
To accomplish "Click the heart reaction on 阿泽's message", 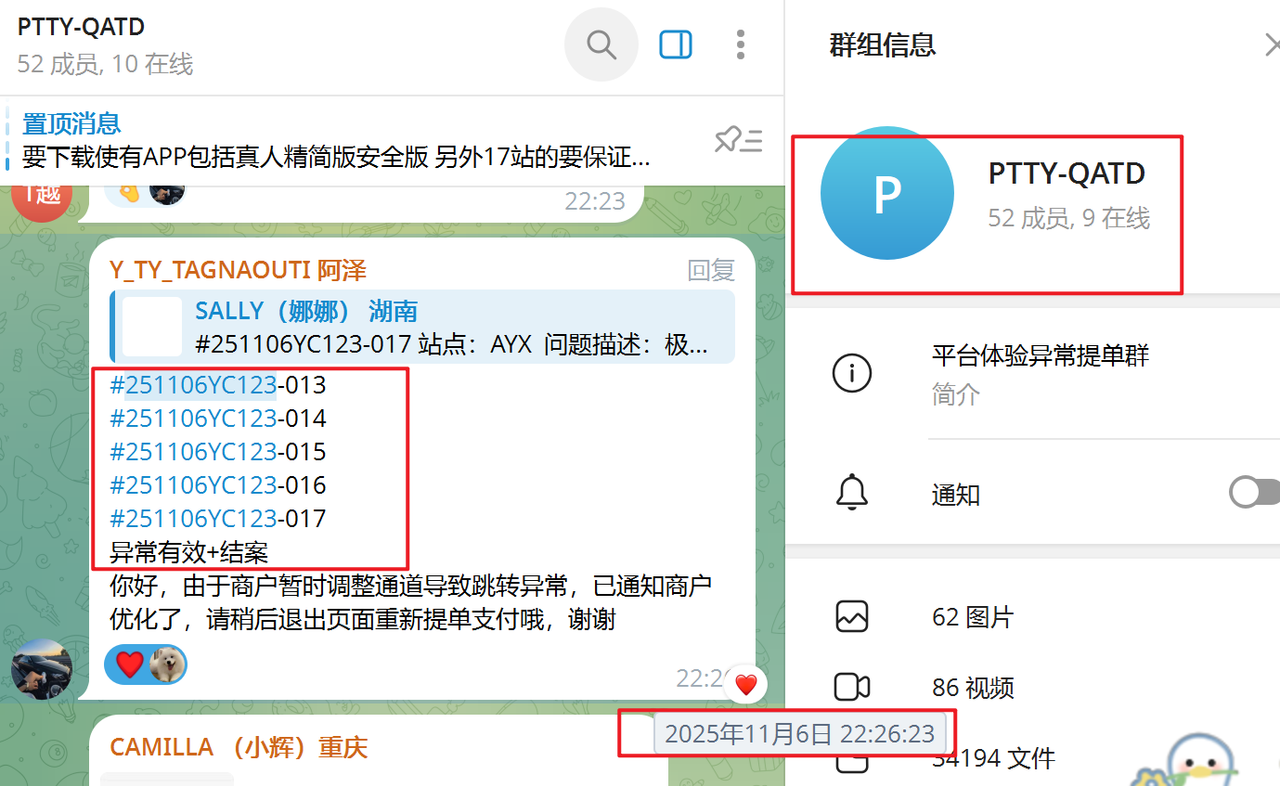I will tap(130, 664).
